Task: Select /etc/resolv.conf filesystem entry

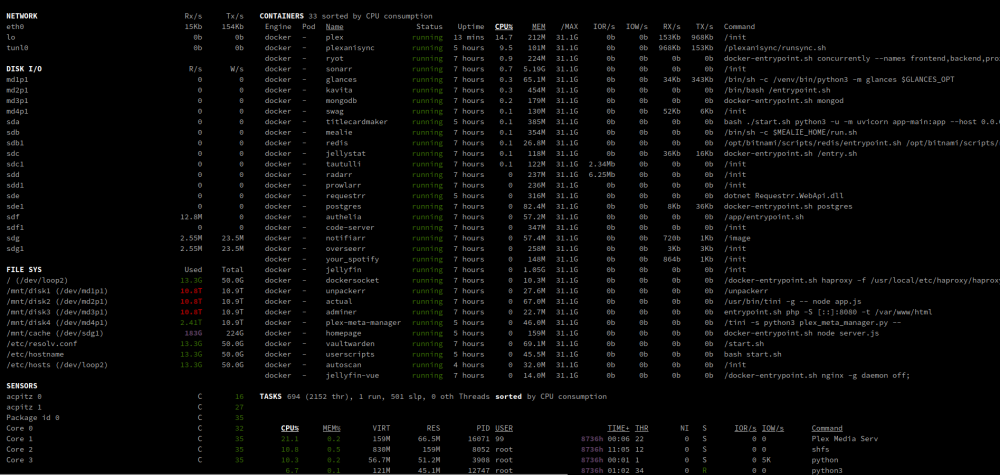Action: [41, 343]
